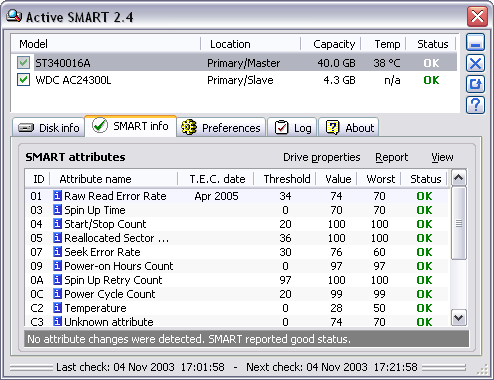Screen dimensions: 494x380
Task: Select Spin Up Retry Count row
Action: 237,280
